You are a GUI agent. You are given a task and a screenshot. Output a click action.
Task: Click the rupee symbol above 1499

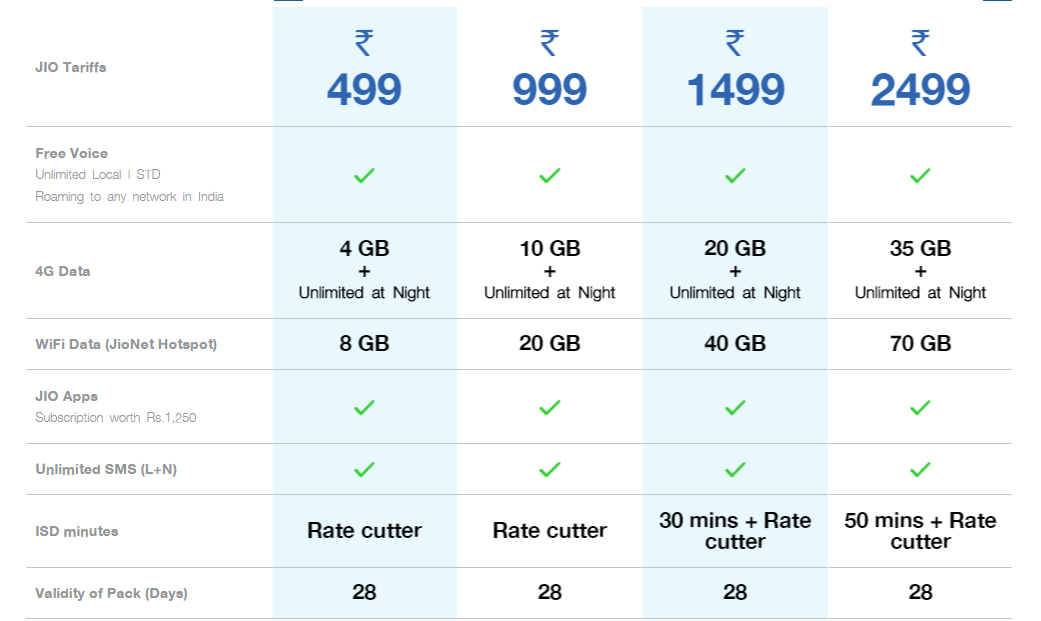pos(735,43)
